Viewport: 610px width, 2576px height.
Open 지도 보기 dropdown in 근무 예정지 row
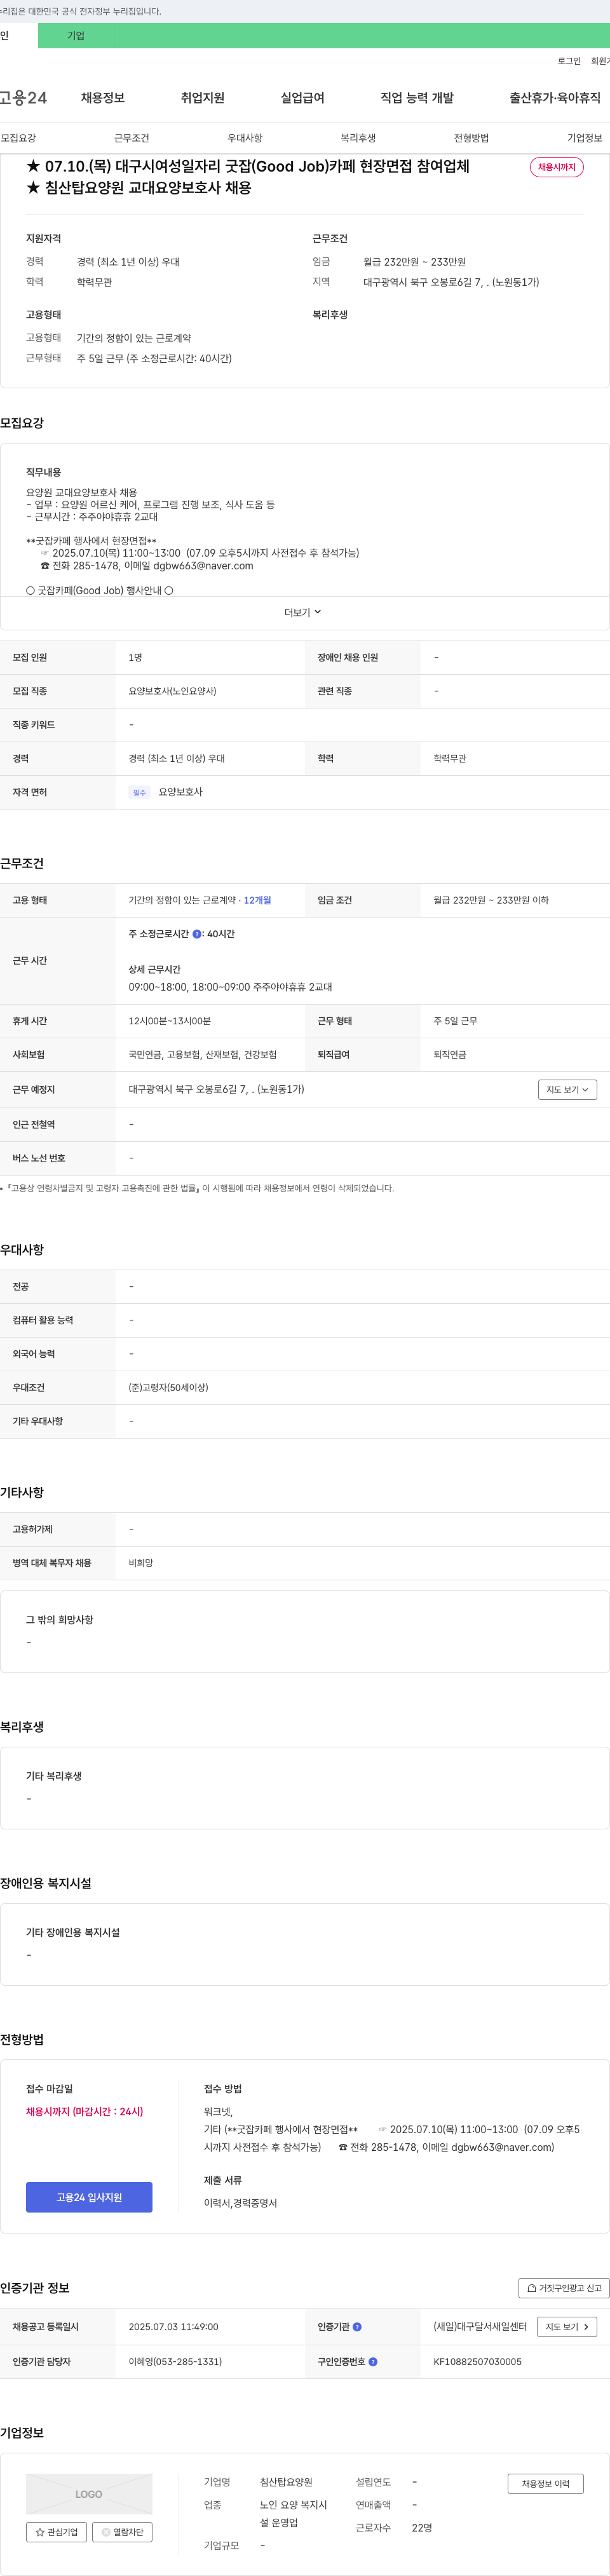tap(567, 1090)
